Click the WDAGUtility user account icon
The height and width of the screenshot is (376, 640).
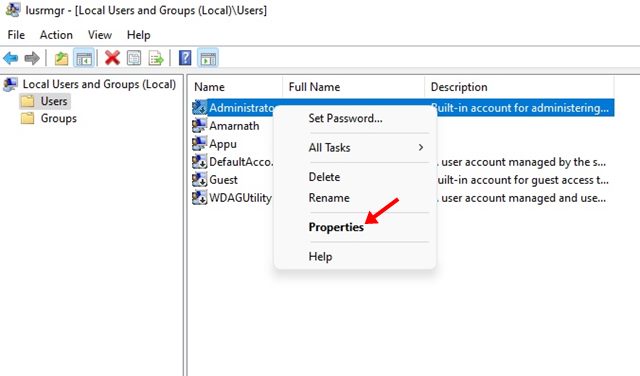click(200, 198)
